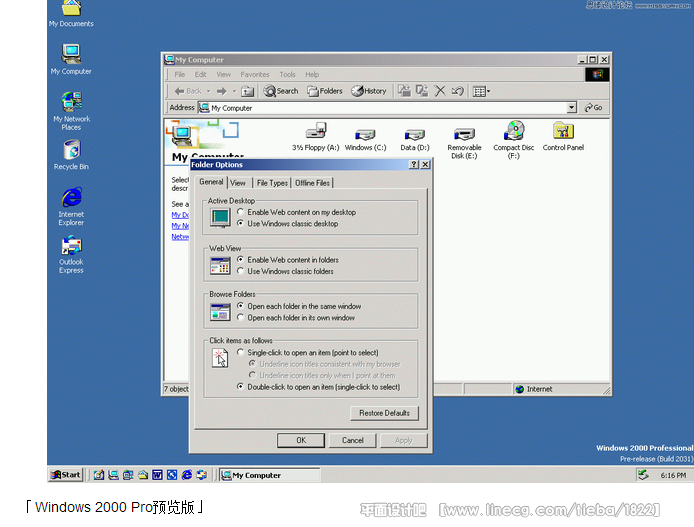Open the History pane
The height and width of the screenshot is (527, 694).
coord(369,91)
